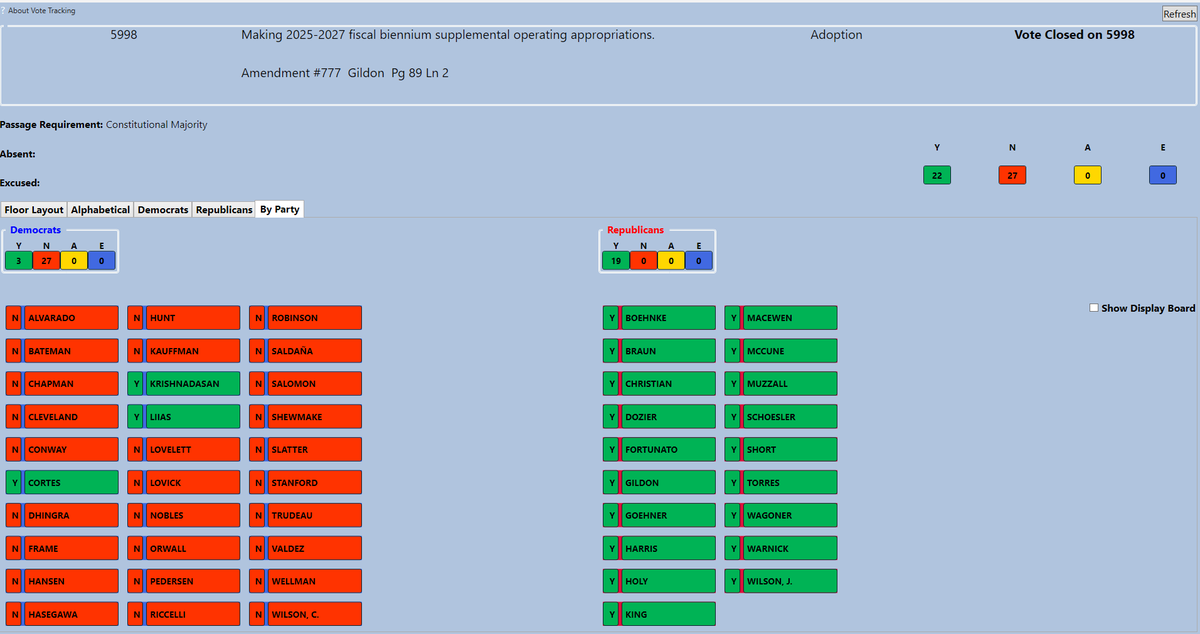This screenshot has width=1200, height=634.
Task: Select KRISHNADASAN's yea vote entry
Action: (184, 384)
